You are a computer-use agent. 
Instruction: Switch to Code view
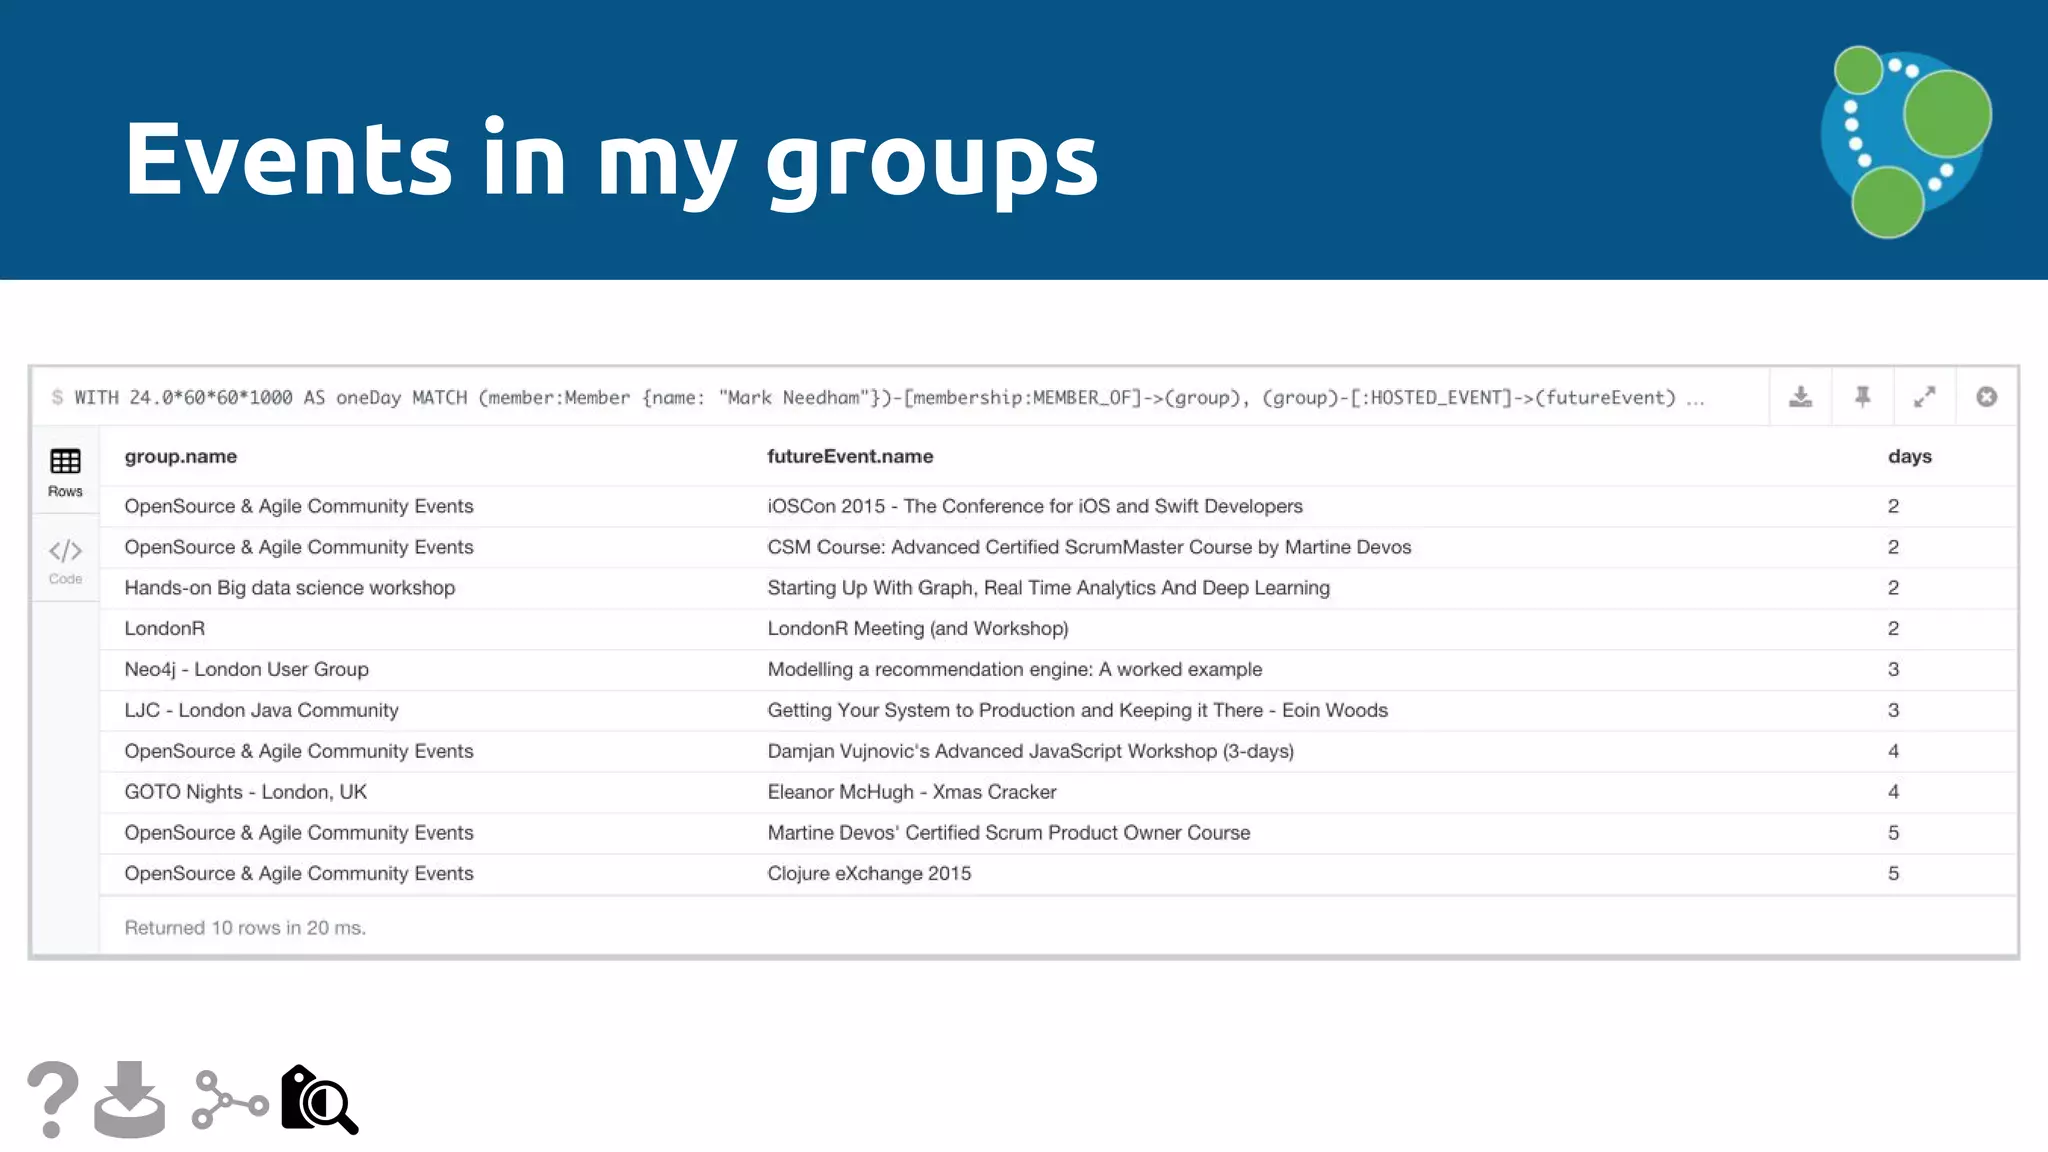click(x=65, y=560)
